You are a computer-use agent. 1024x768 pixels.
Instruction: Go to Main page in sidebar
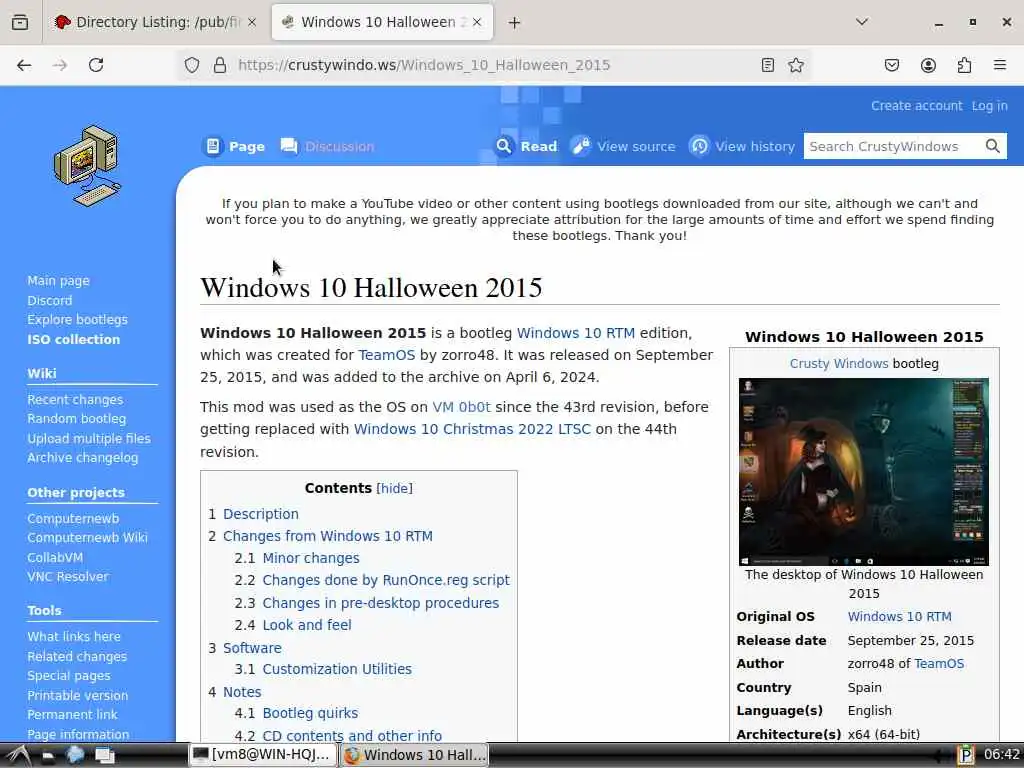pyautogui.click(x=58, y=281)
